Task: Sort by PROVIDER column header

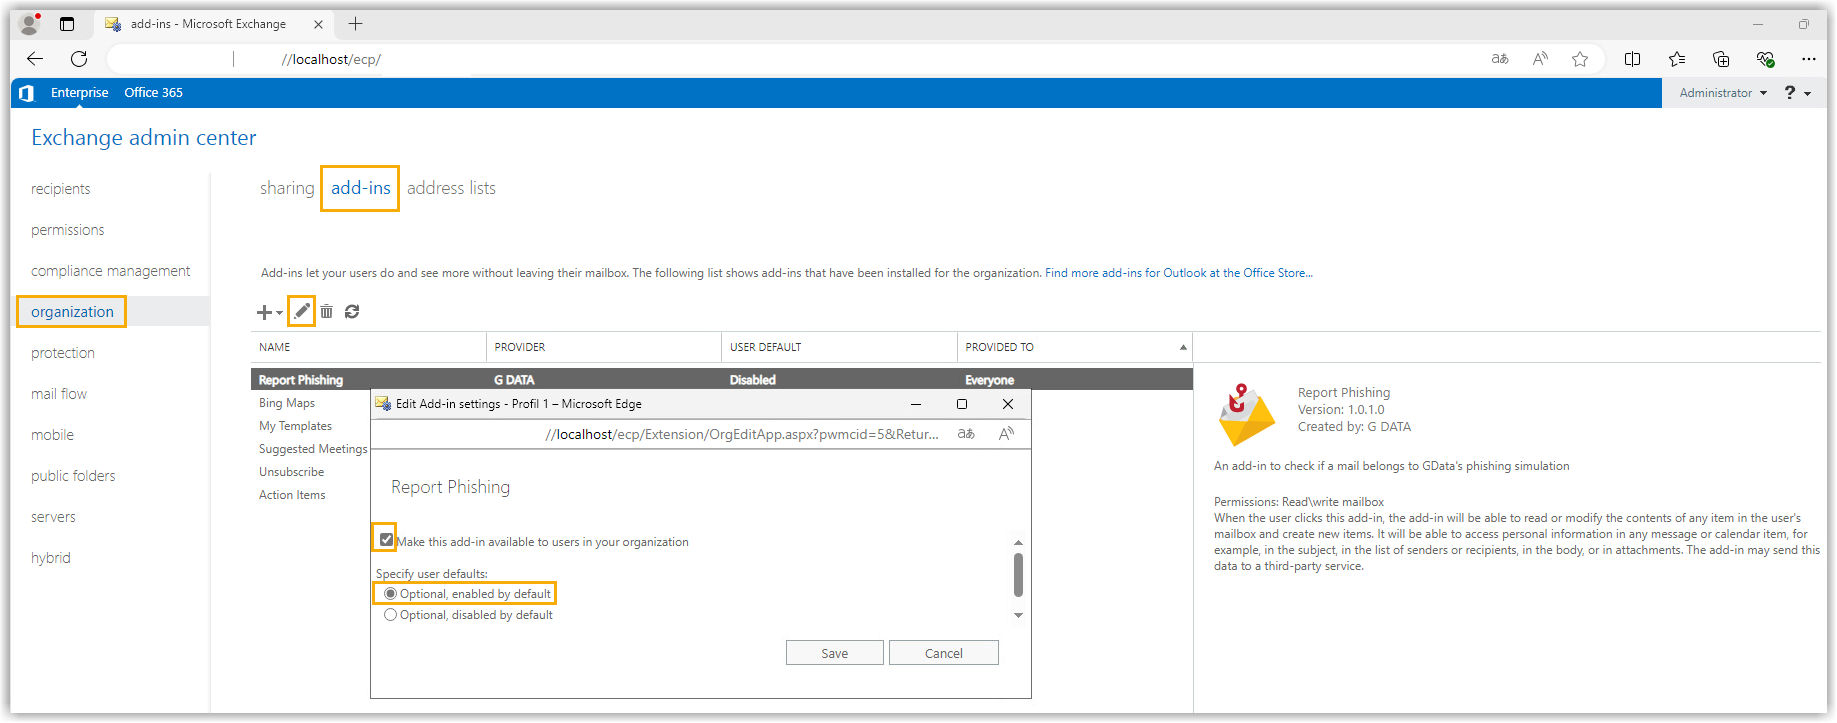Action: (x=604, y=347)
